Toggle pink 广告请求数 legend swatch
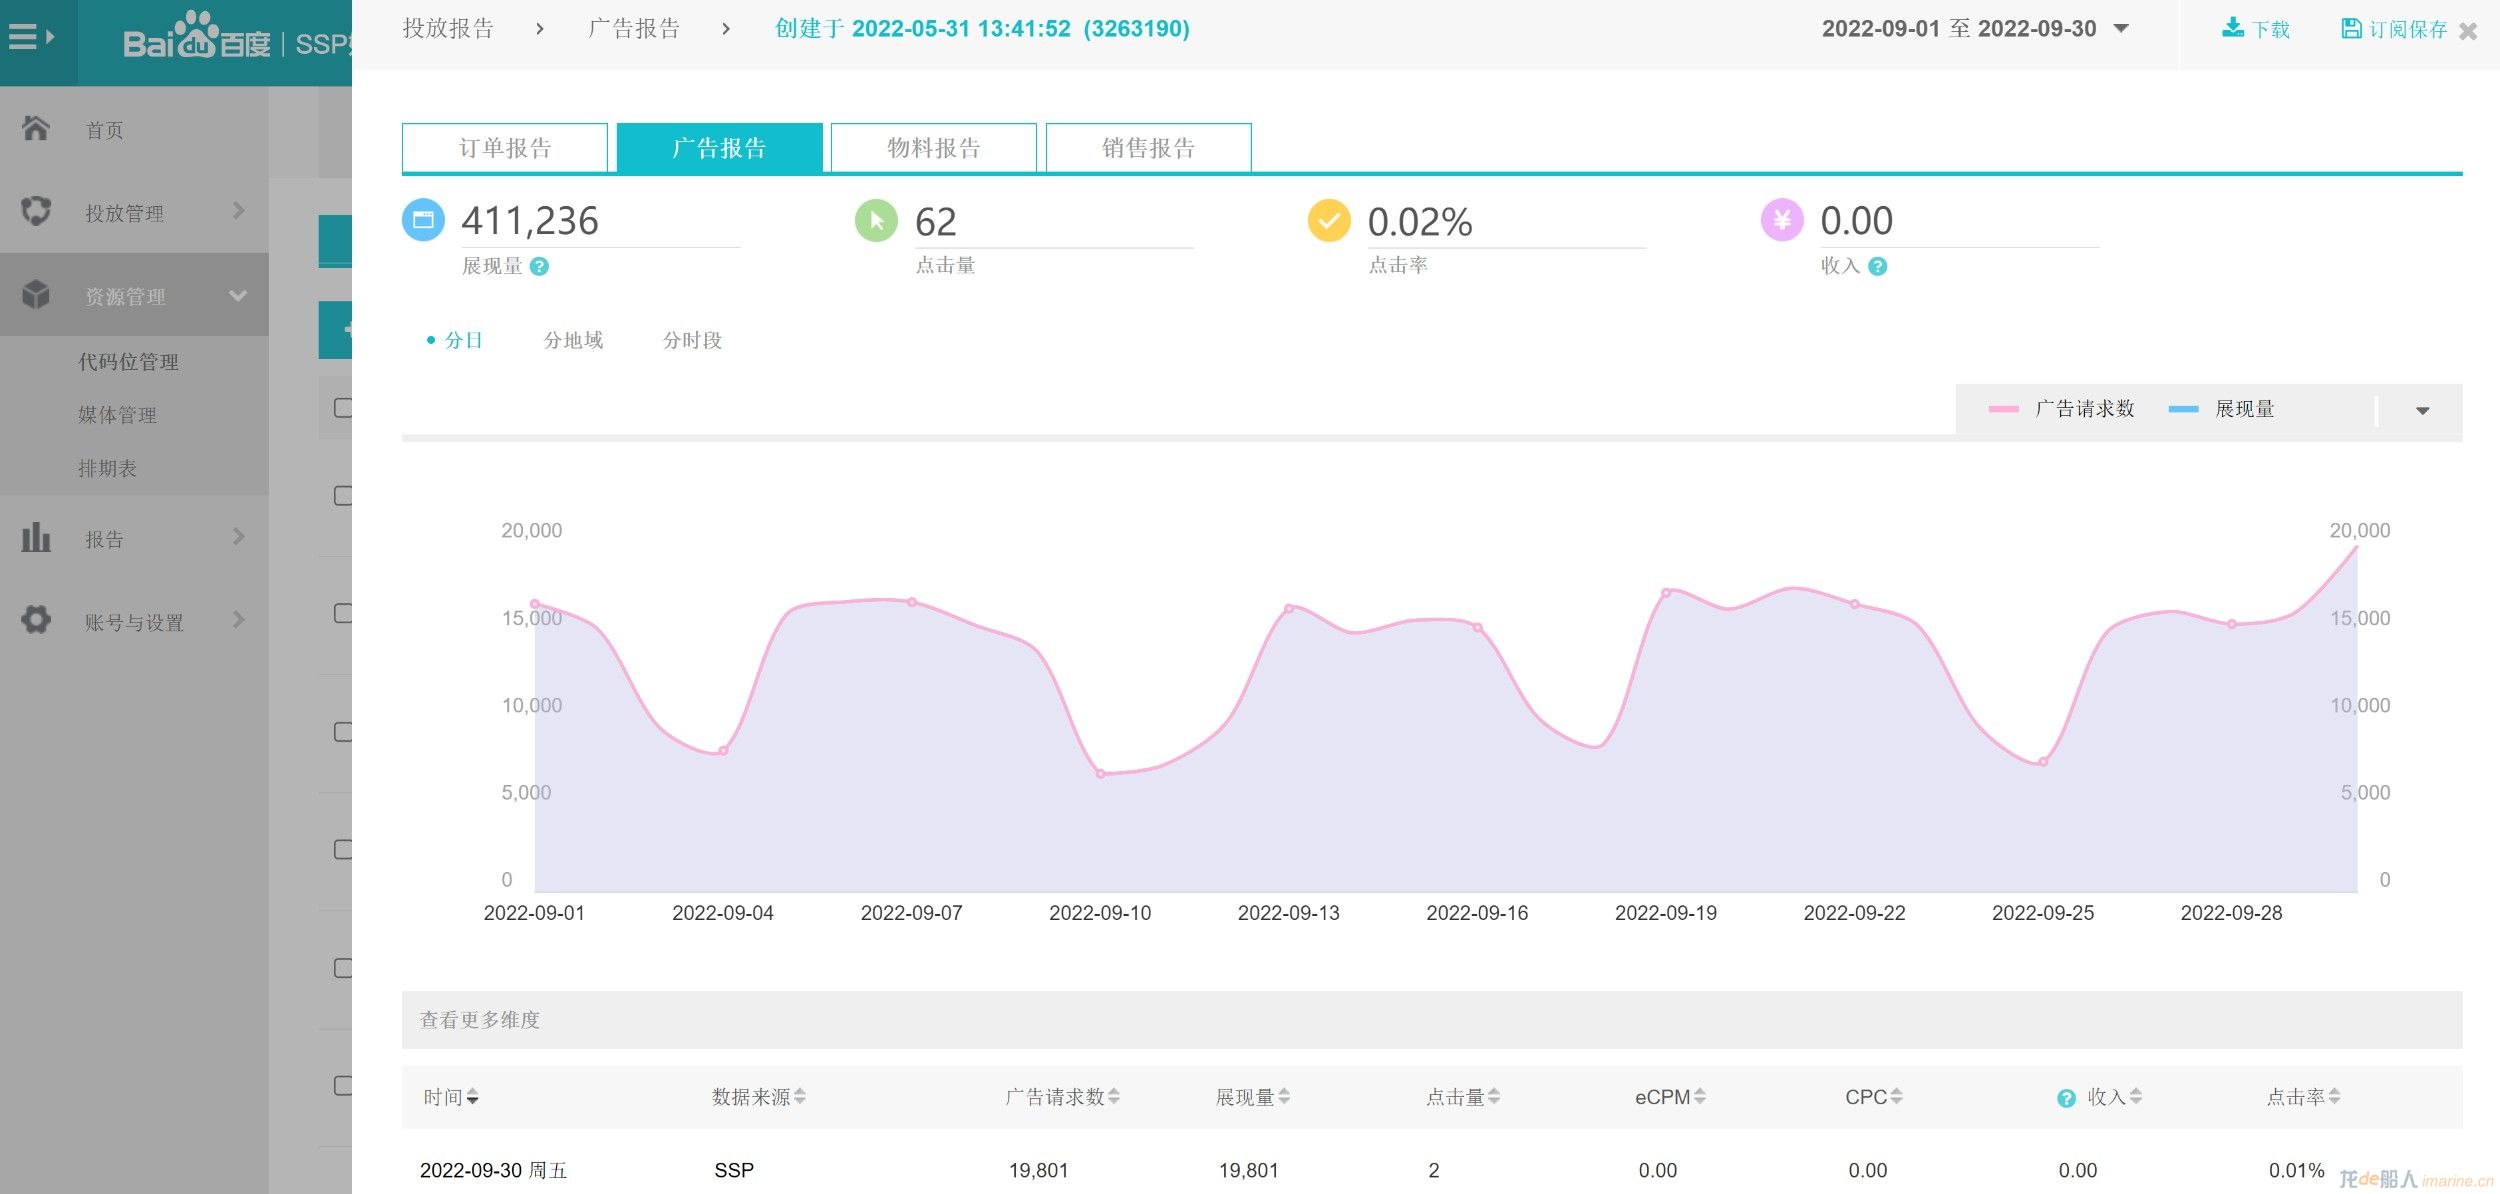The width and height of the screenshot is (2500, 1194). [x=2003, y=409]
